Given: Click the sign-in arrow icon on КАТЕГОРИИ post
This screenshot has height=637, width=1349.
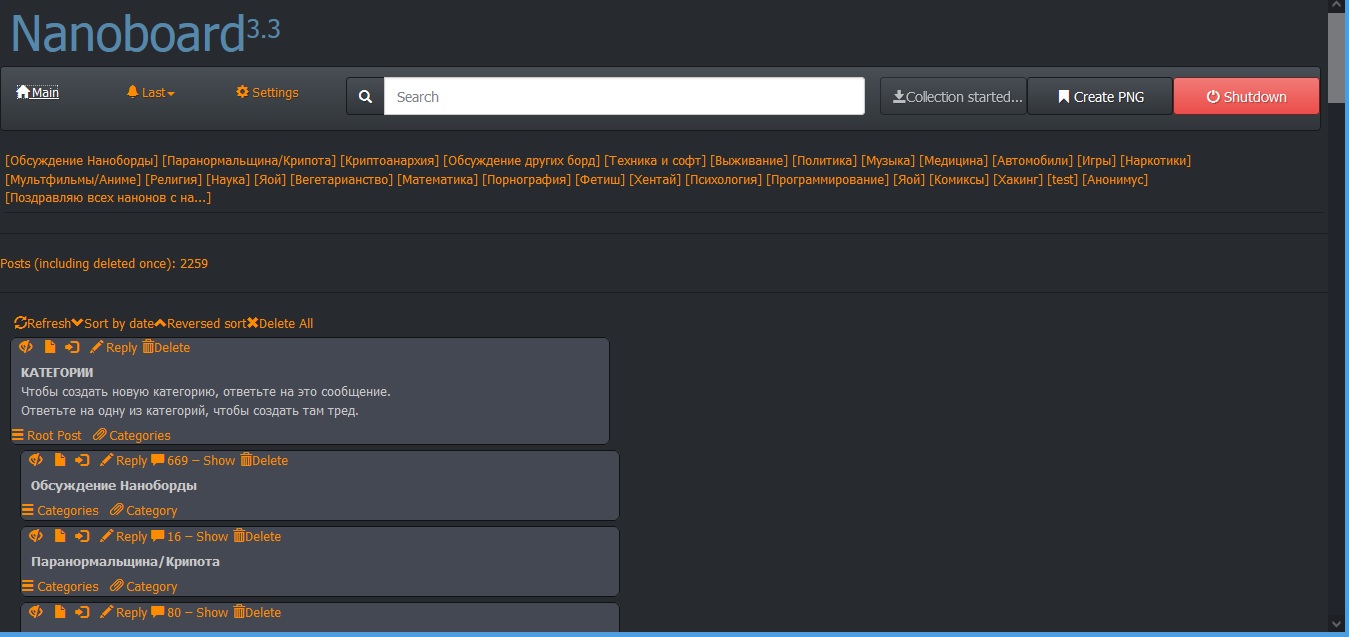Looking at the screenshot, I should [72, 347].
